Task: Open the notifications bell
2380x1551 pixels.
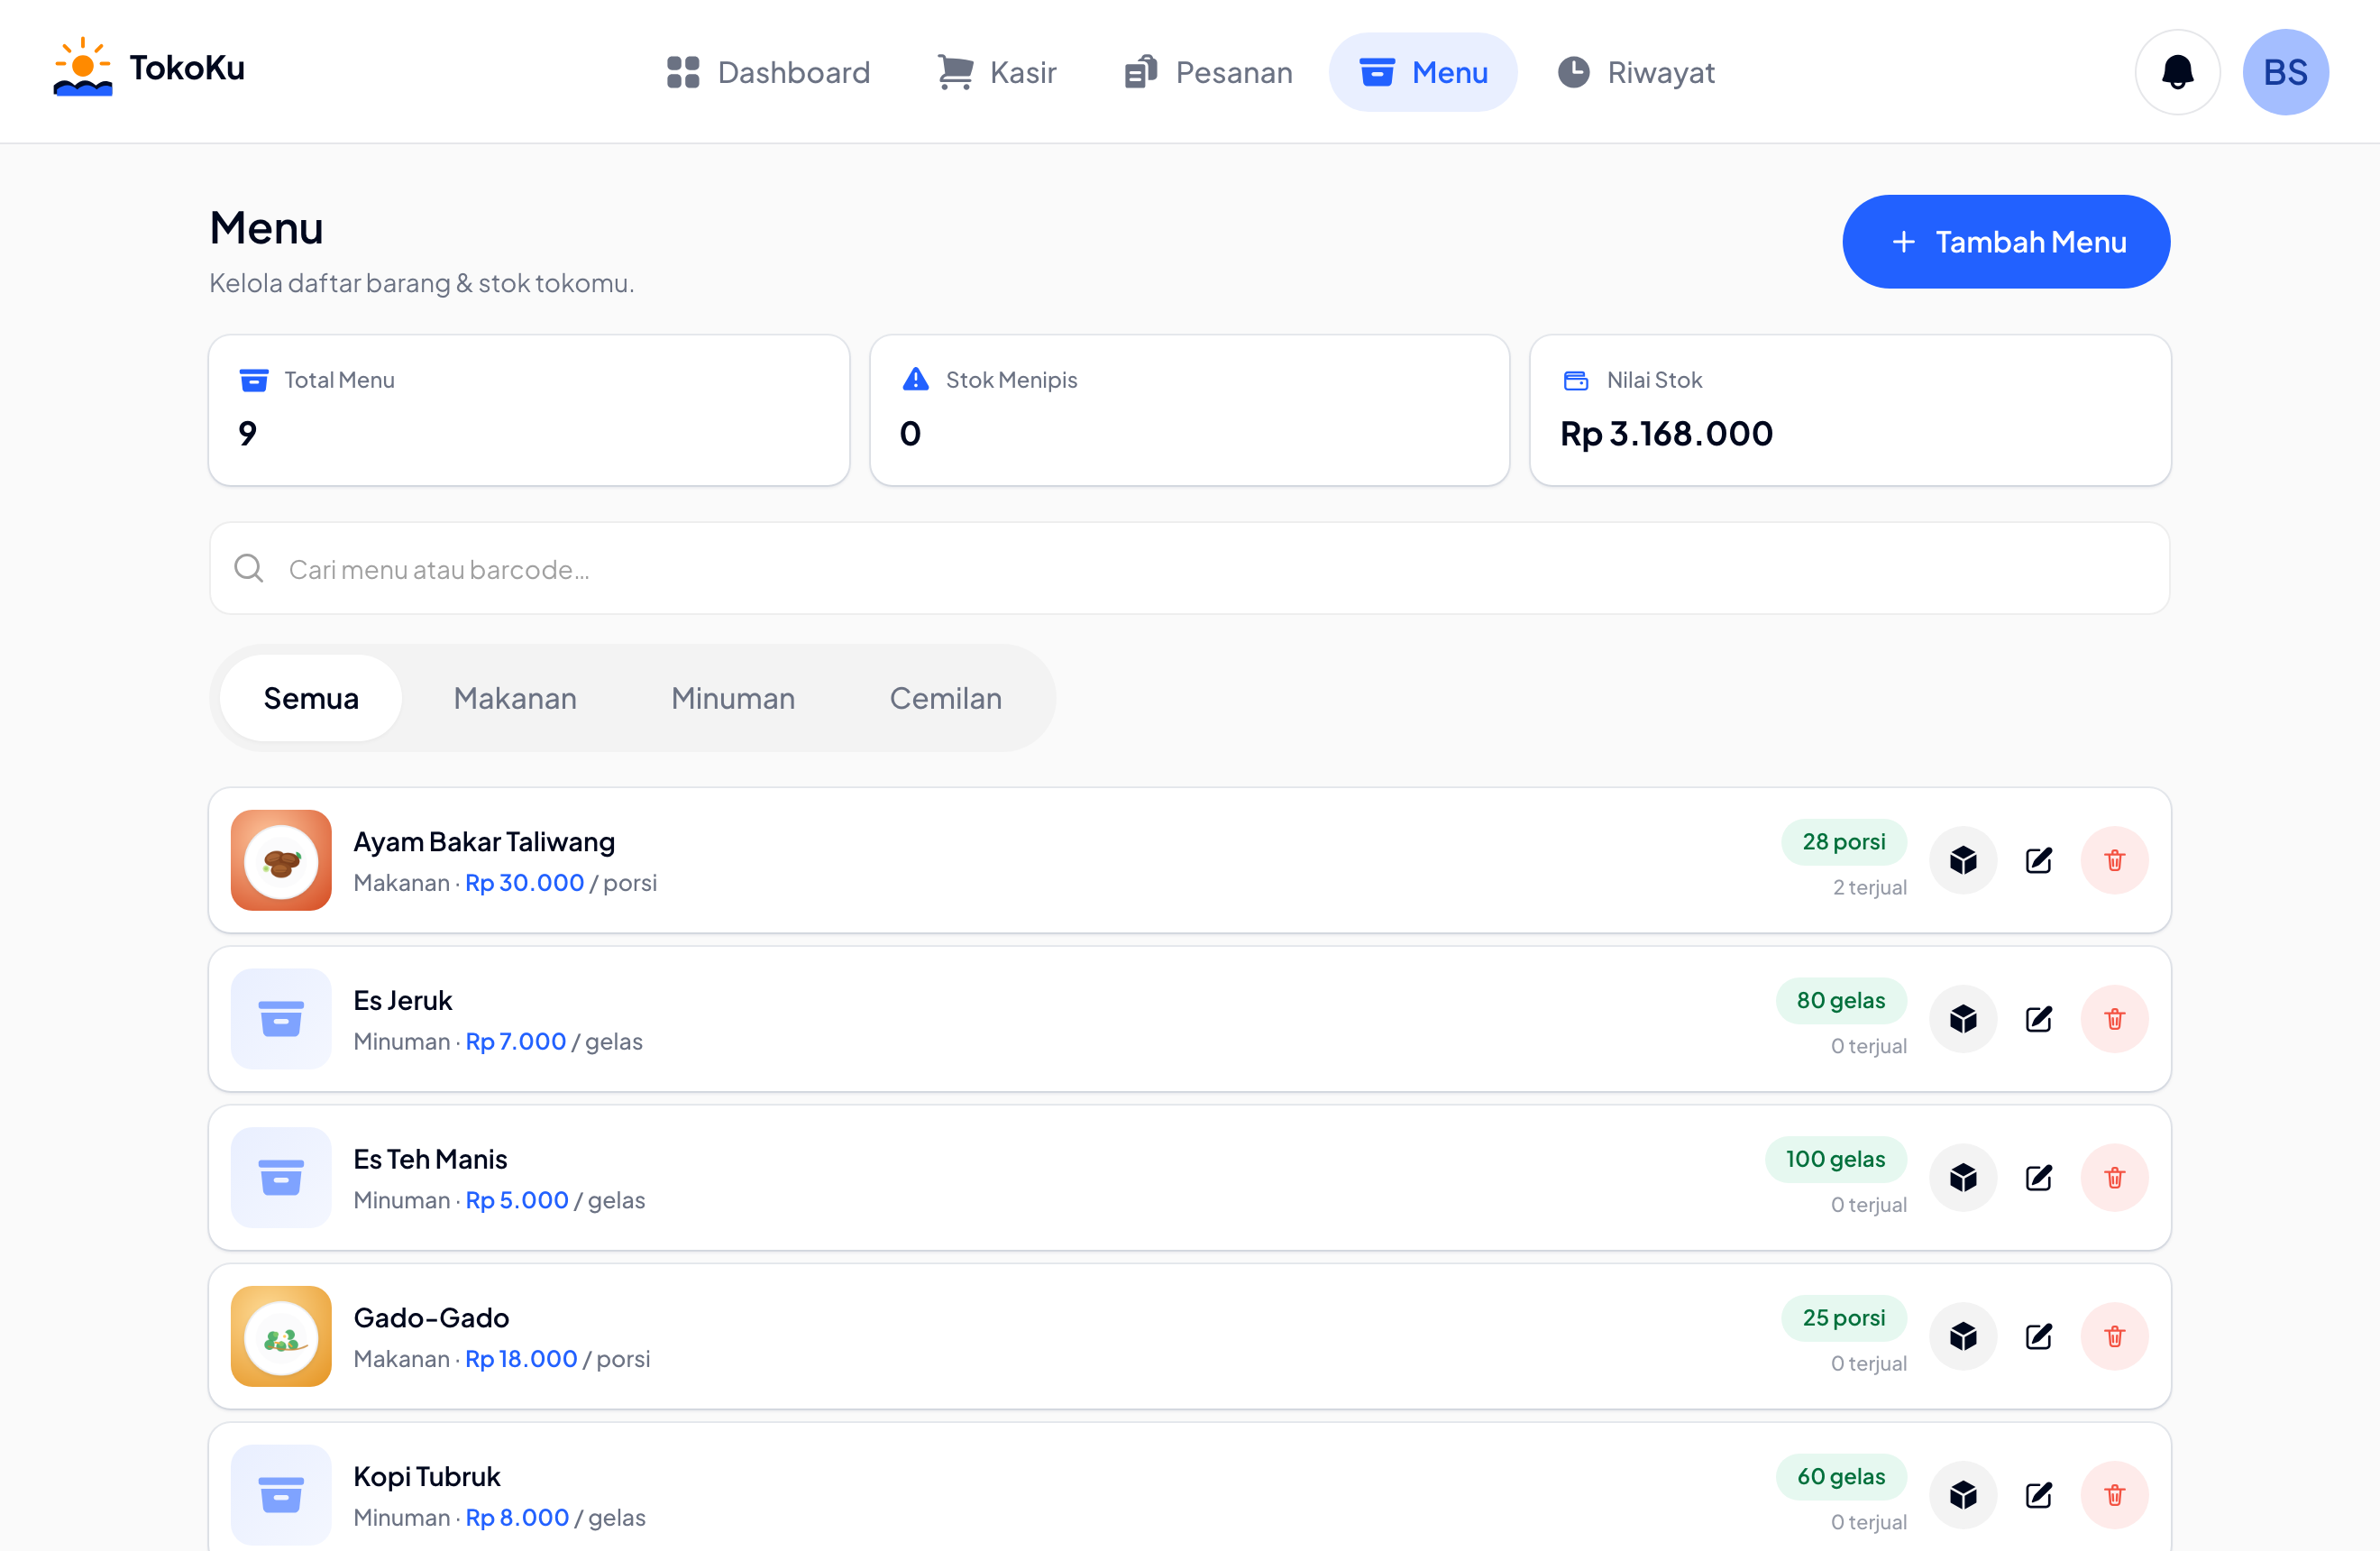Action: pos(2177,72)
